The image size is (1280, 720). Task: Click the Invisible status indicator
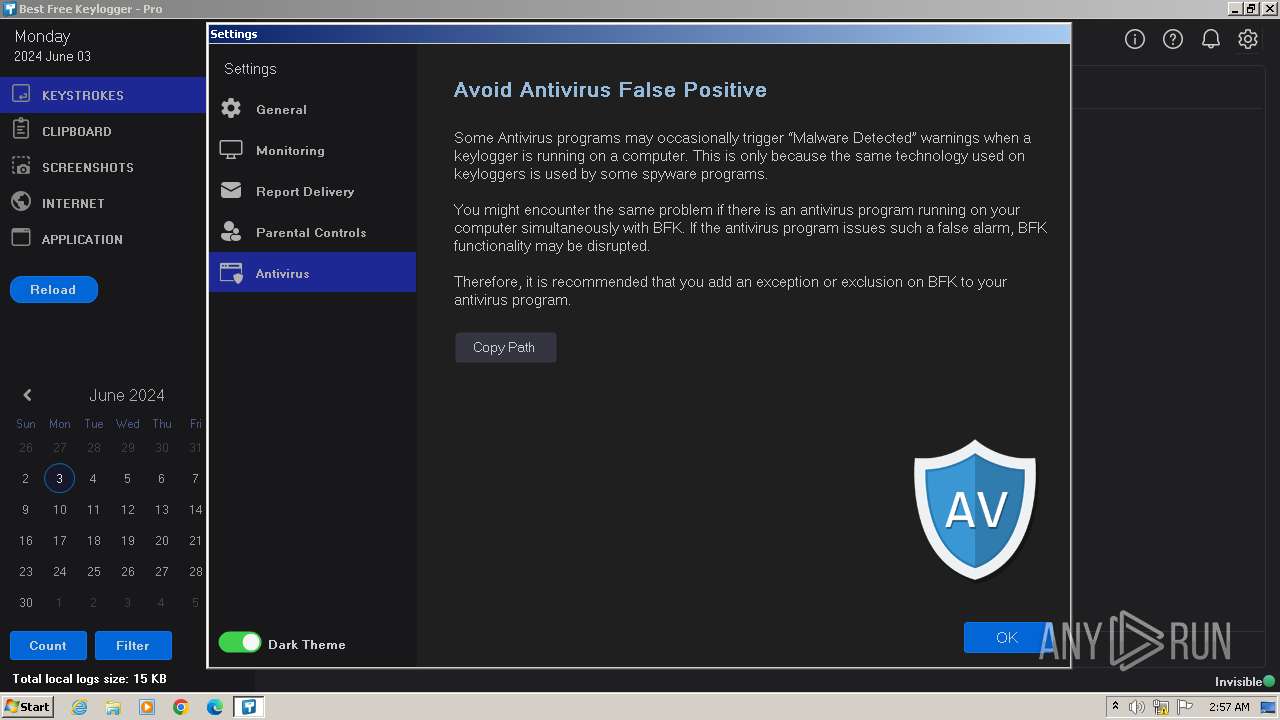tap(1244, 681)
